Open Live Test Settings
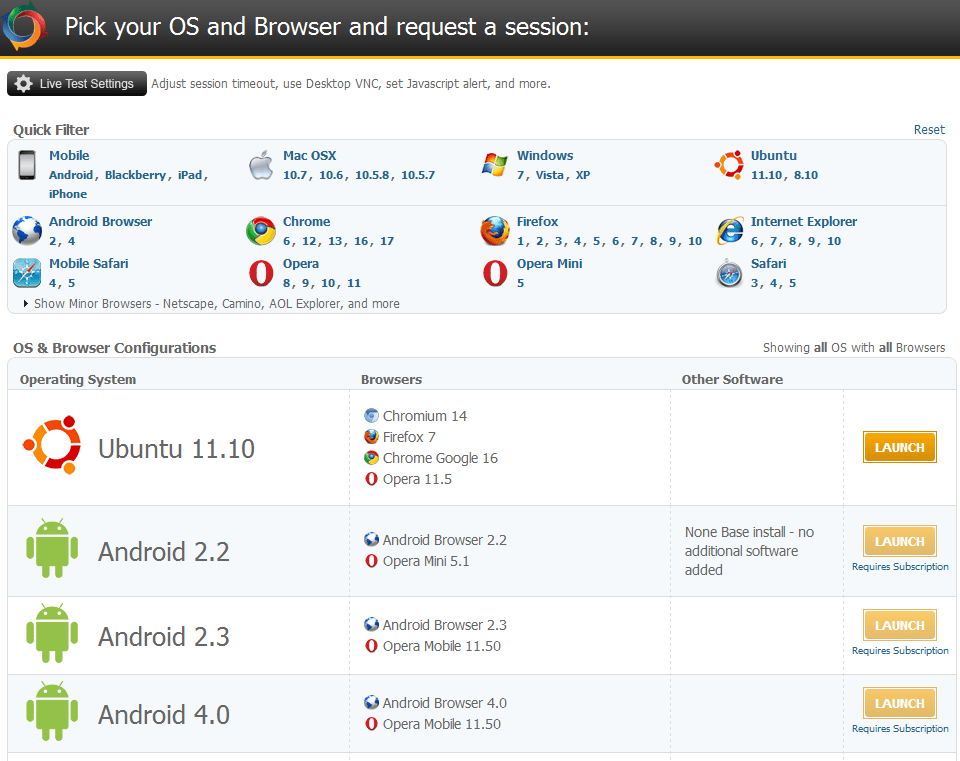The width and height of the screenshot is (960, 761). pyautogui.click(x=77, y=84)
